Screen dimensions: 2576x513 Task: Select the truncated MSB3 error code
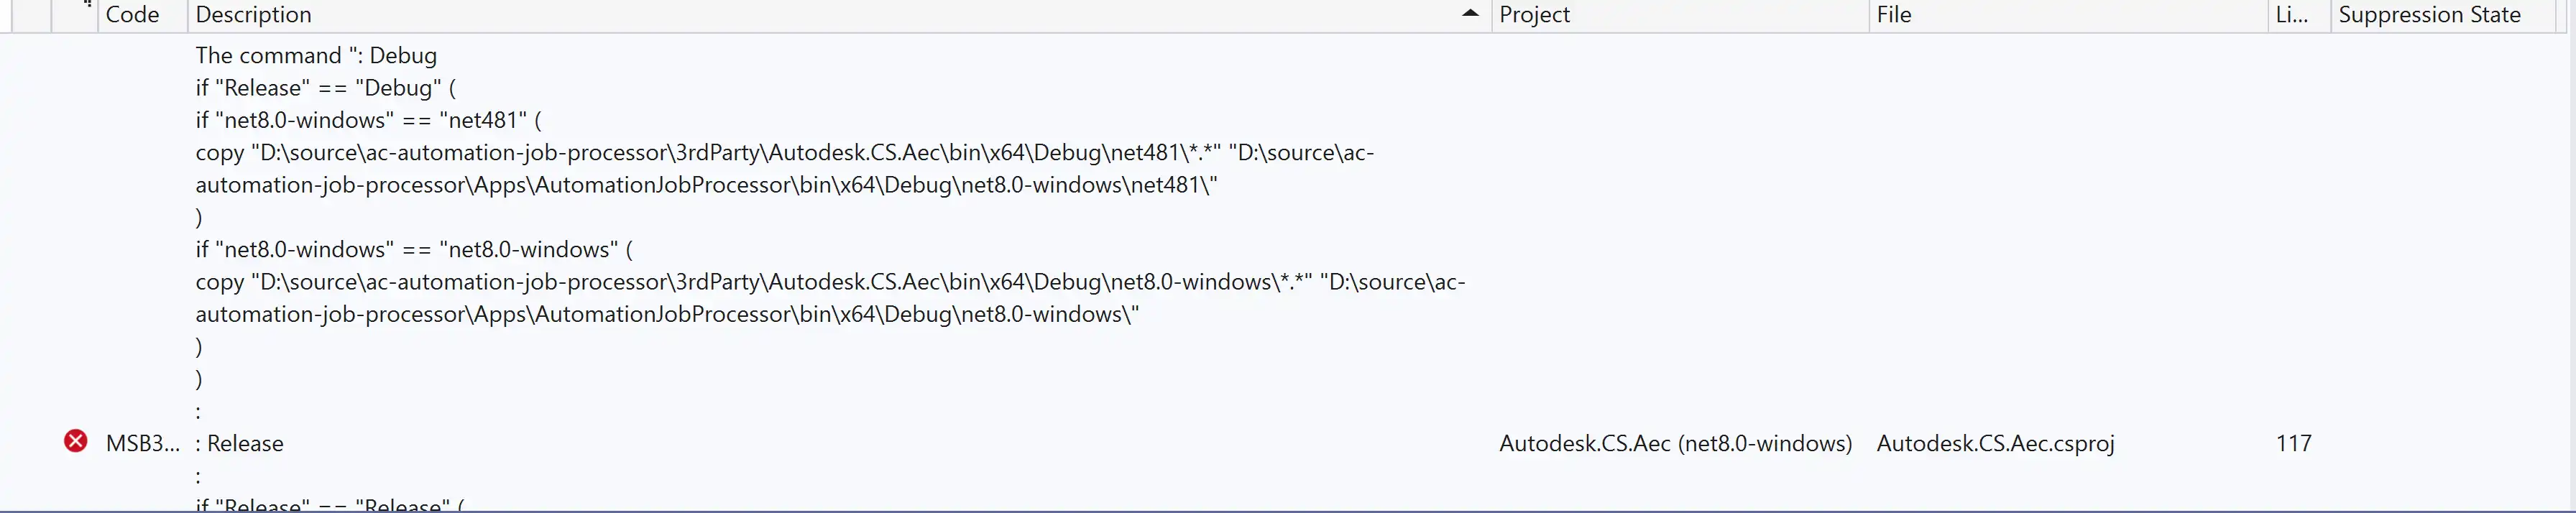click(x=142, y=443)
